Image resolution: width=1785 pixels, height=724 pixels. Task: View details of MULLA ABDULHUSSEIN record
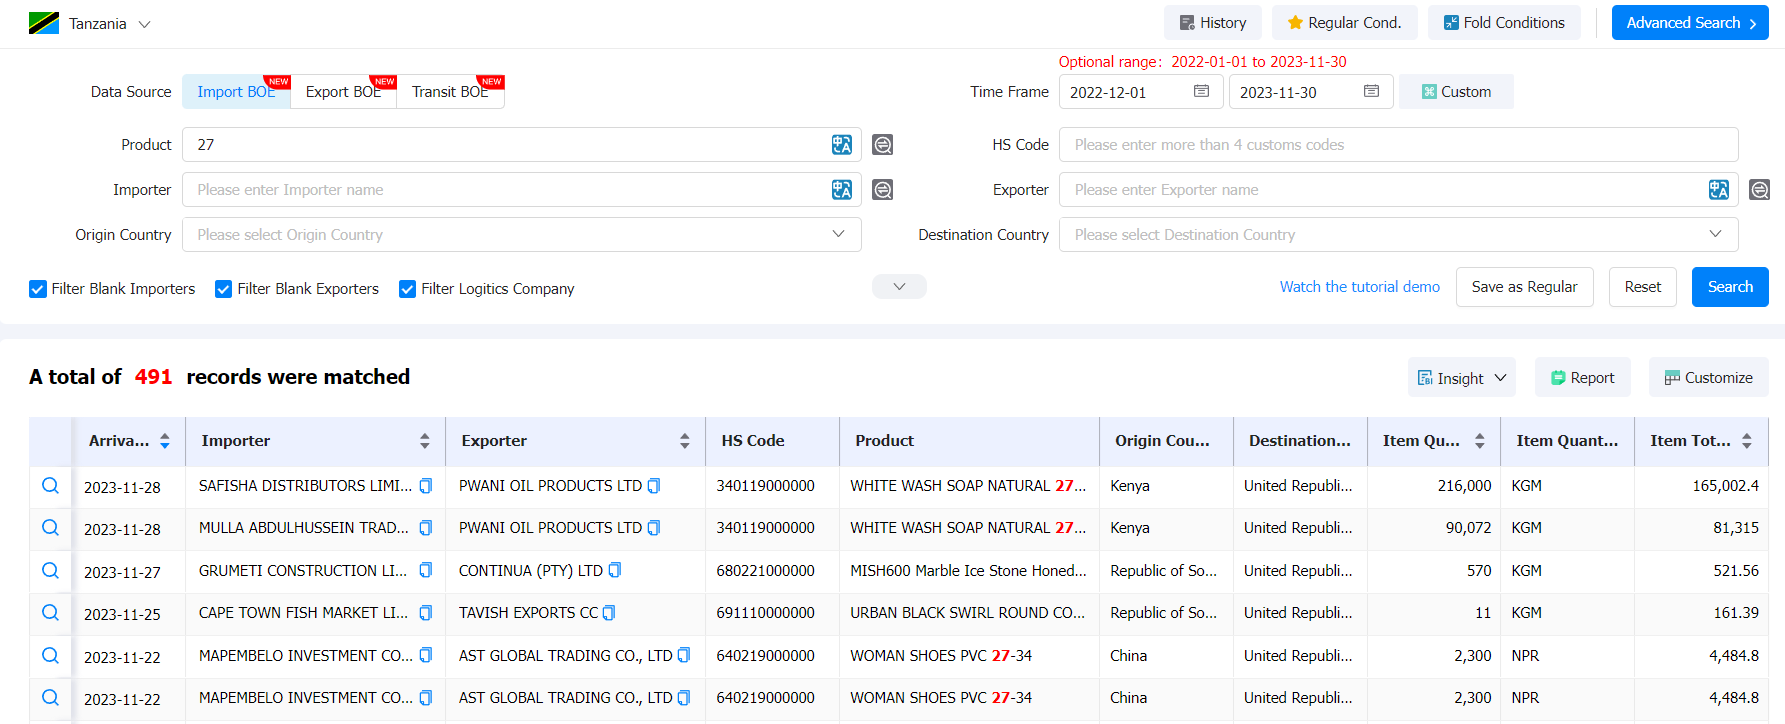pos(50,528)
